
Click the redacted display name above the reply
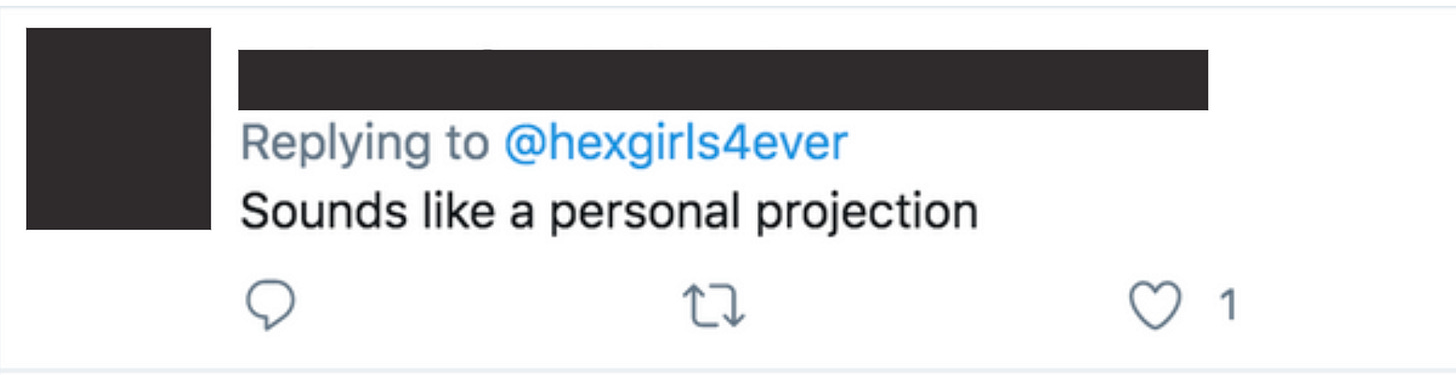(723, 79)
